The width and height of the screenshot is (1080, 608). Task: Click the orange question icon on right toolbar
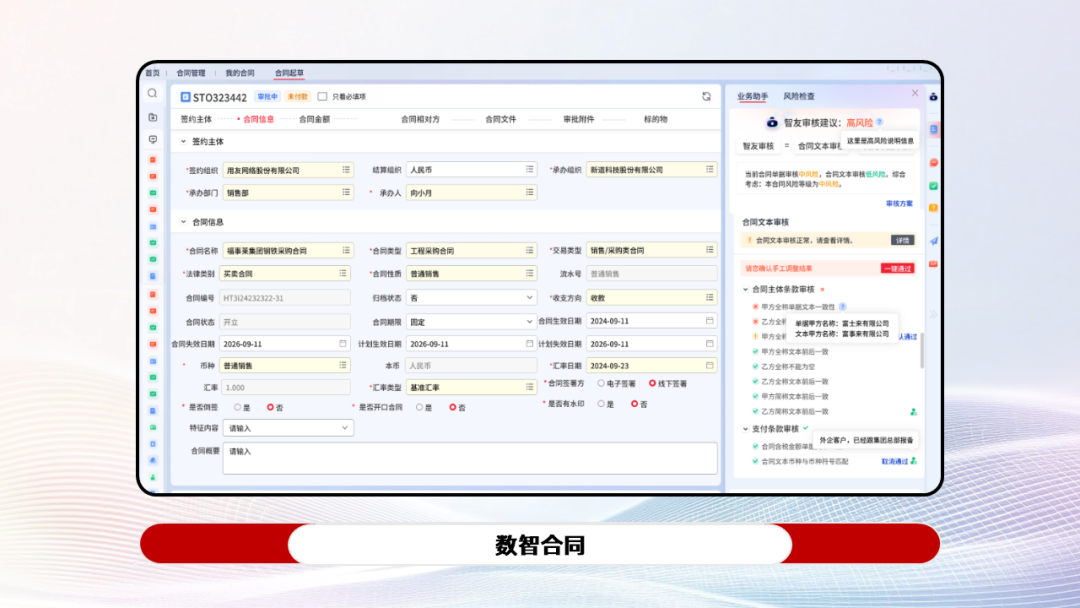pos(933,208)
